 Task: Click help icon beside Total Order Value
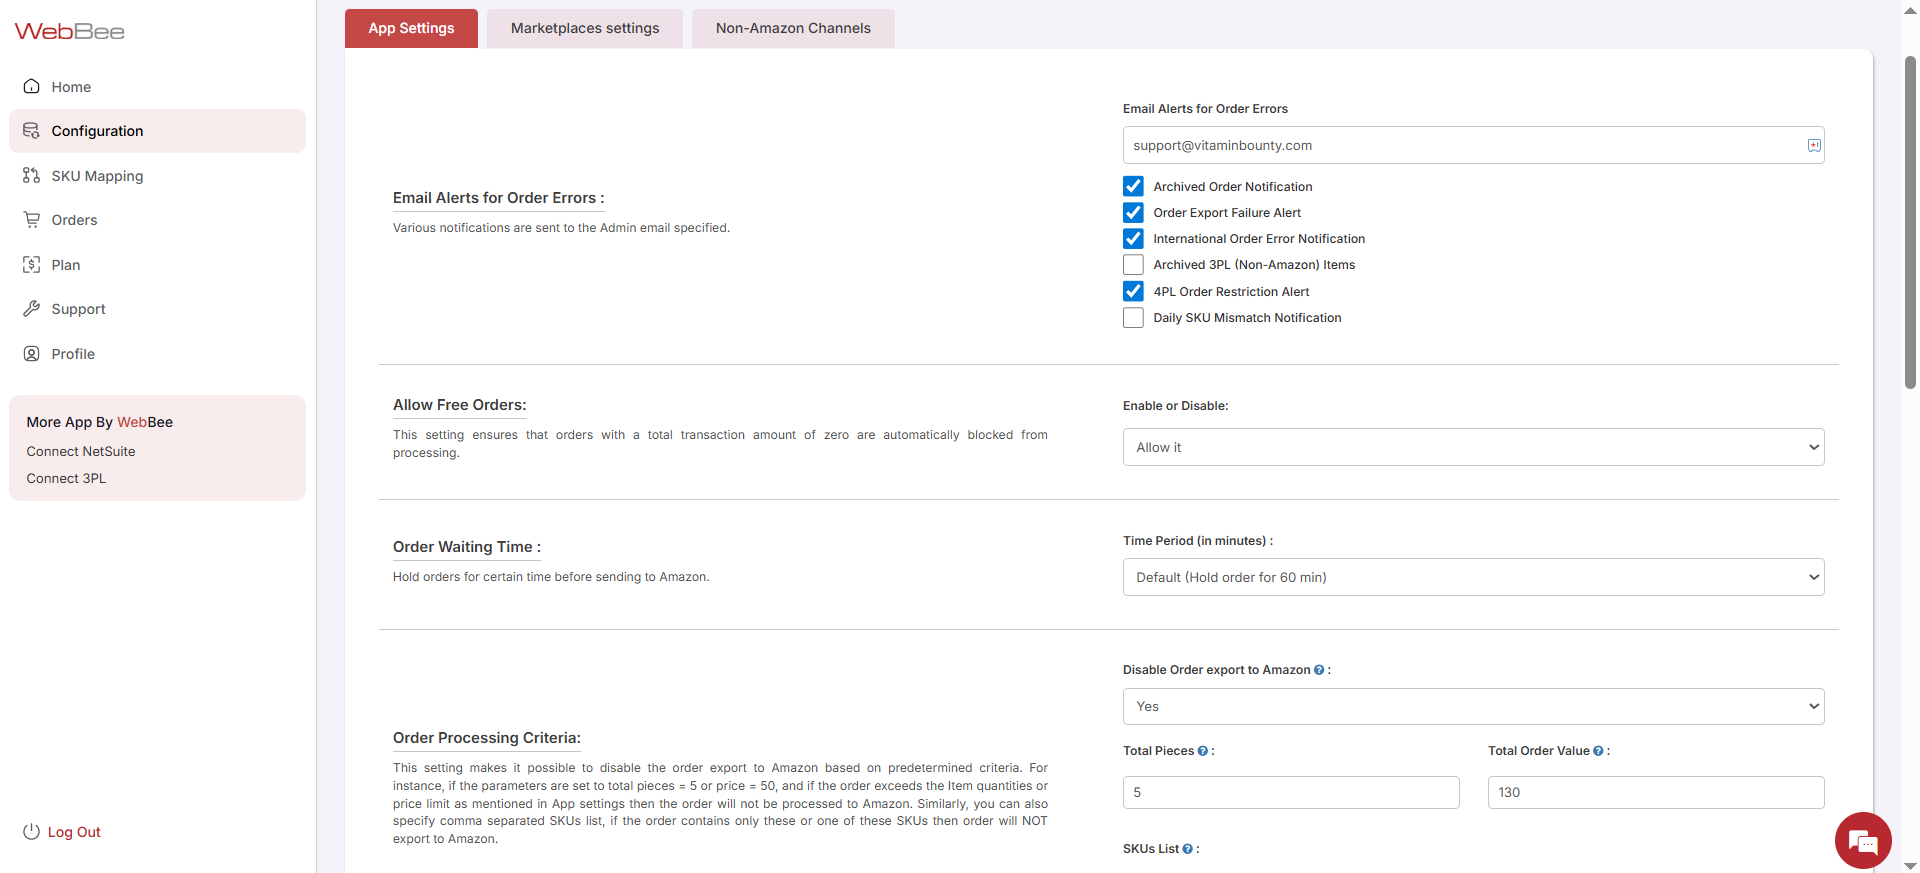pos(1598,751)
